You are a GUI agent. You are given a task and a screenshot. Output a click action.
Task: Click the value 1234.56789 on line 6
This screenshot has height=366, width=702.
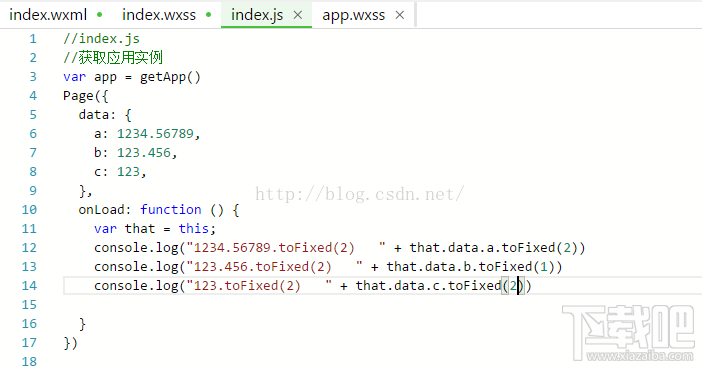tap(155, 134)
